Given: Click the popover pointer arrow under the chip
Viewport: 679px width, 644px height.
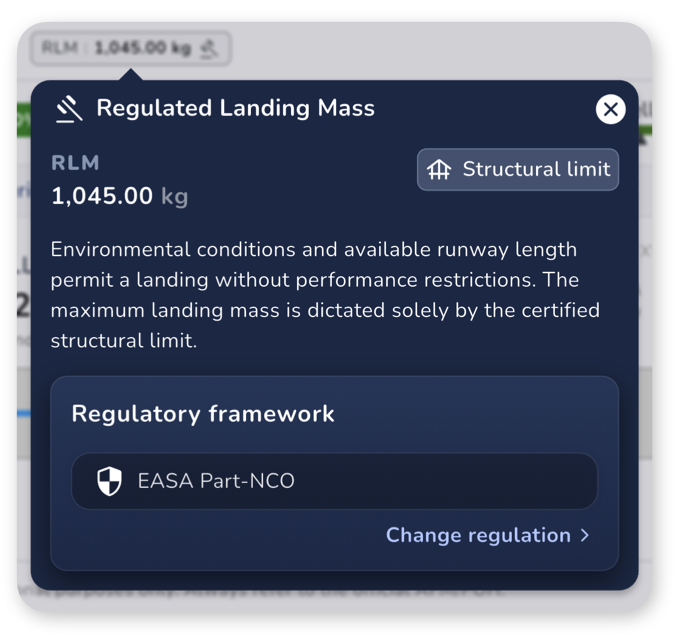Looking at the screenshot, I should (130, 74).
